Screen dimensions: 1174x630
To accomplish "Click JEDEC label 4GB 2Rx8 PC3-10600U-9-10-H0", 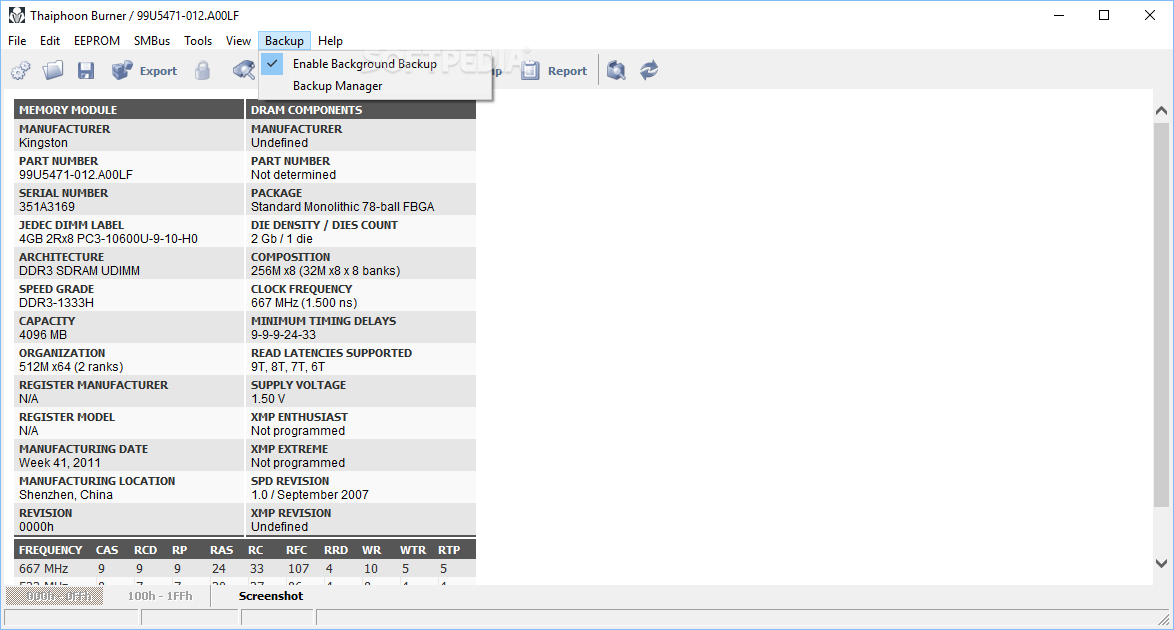I will [x=109, y=239].
